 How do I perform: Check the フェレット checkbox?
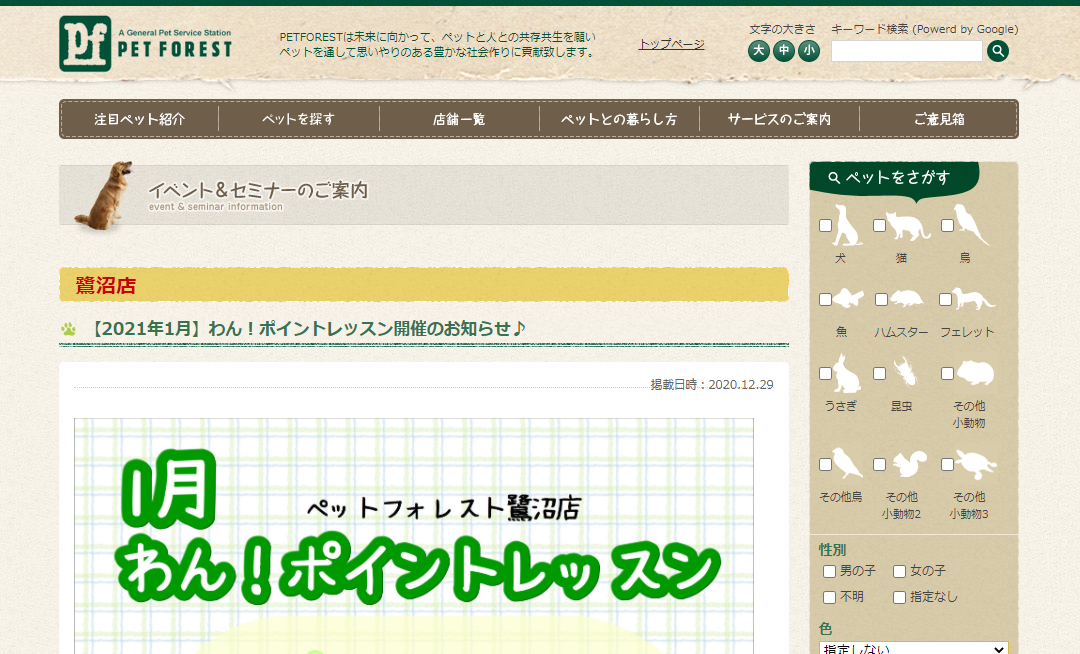click(x=945, y=299)
